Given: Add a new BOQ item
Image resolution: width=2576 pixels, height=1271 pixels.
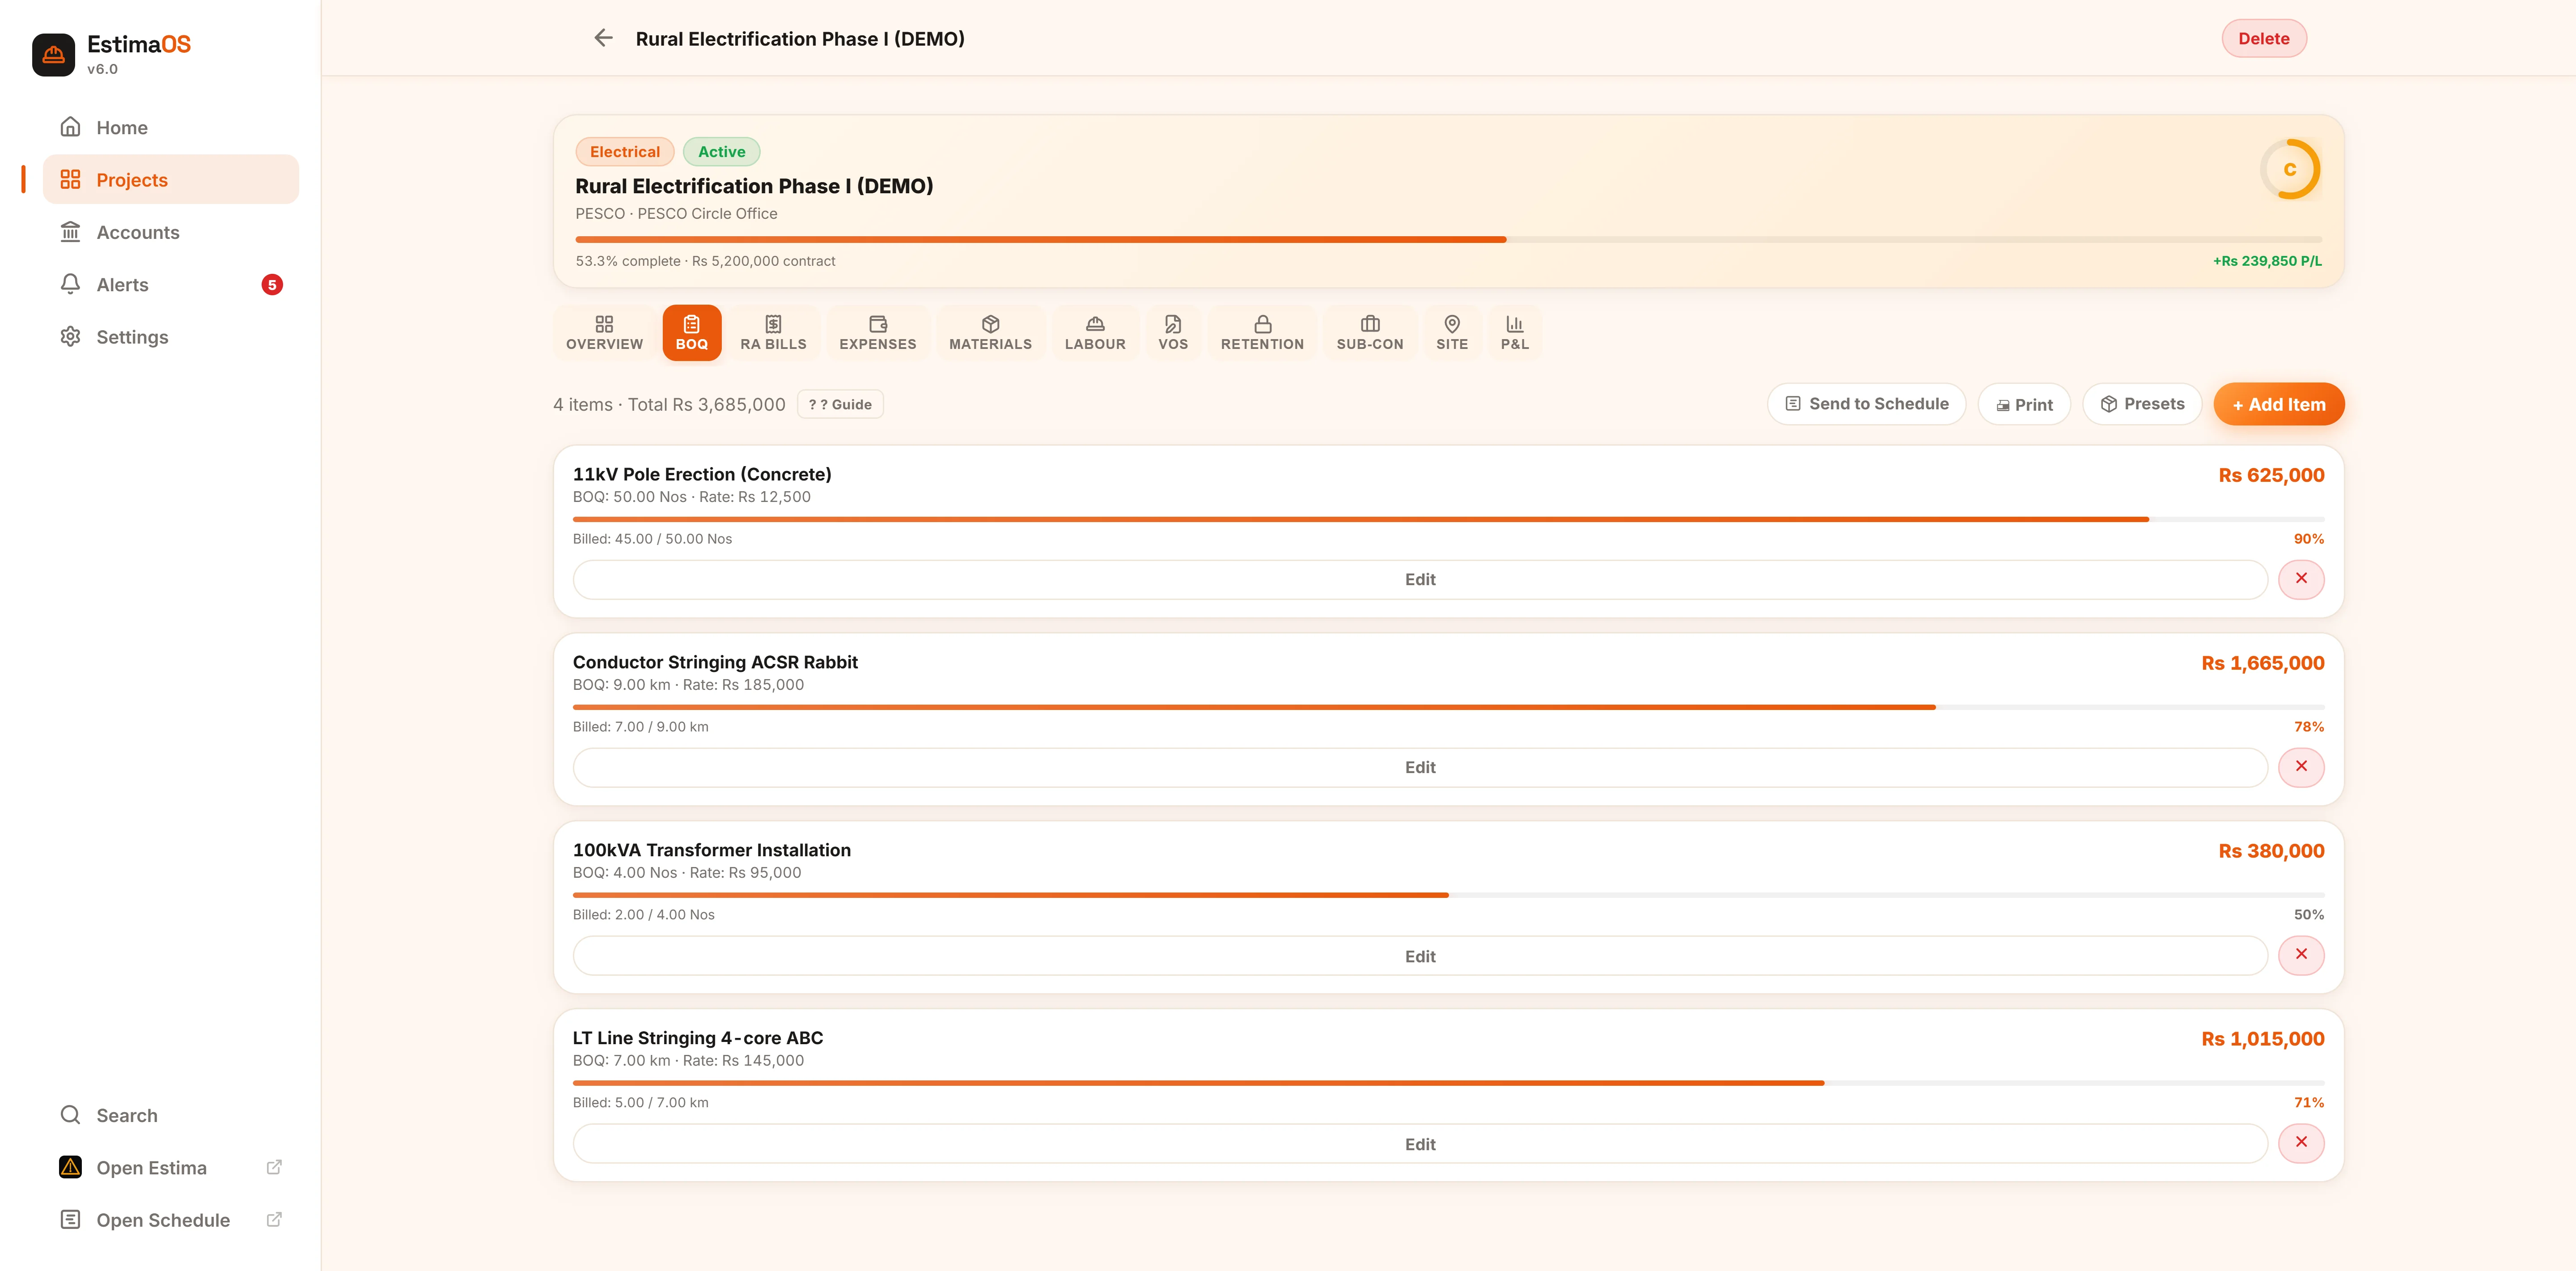Looking at the screenshot, I should [2278, 404].
